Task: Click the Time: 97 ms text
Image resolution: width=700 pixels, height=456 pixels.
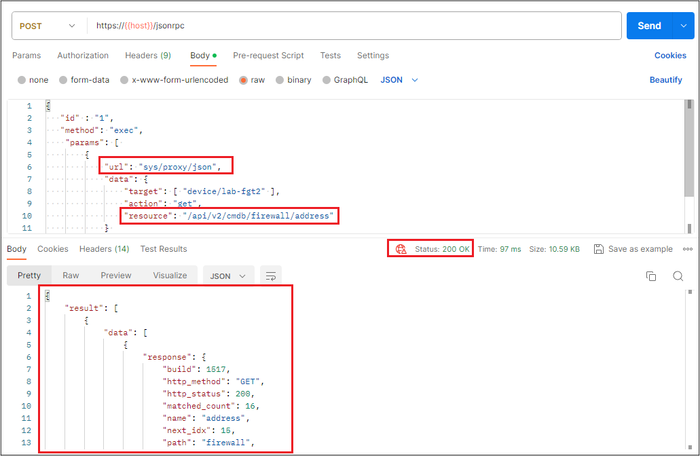Action: pyautogui.click(x=499, y=249)
